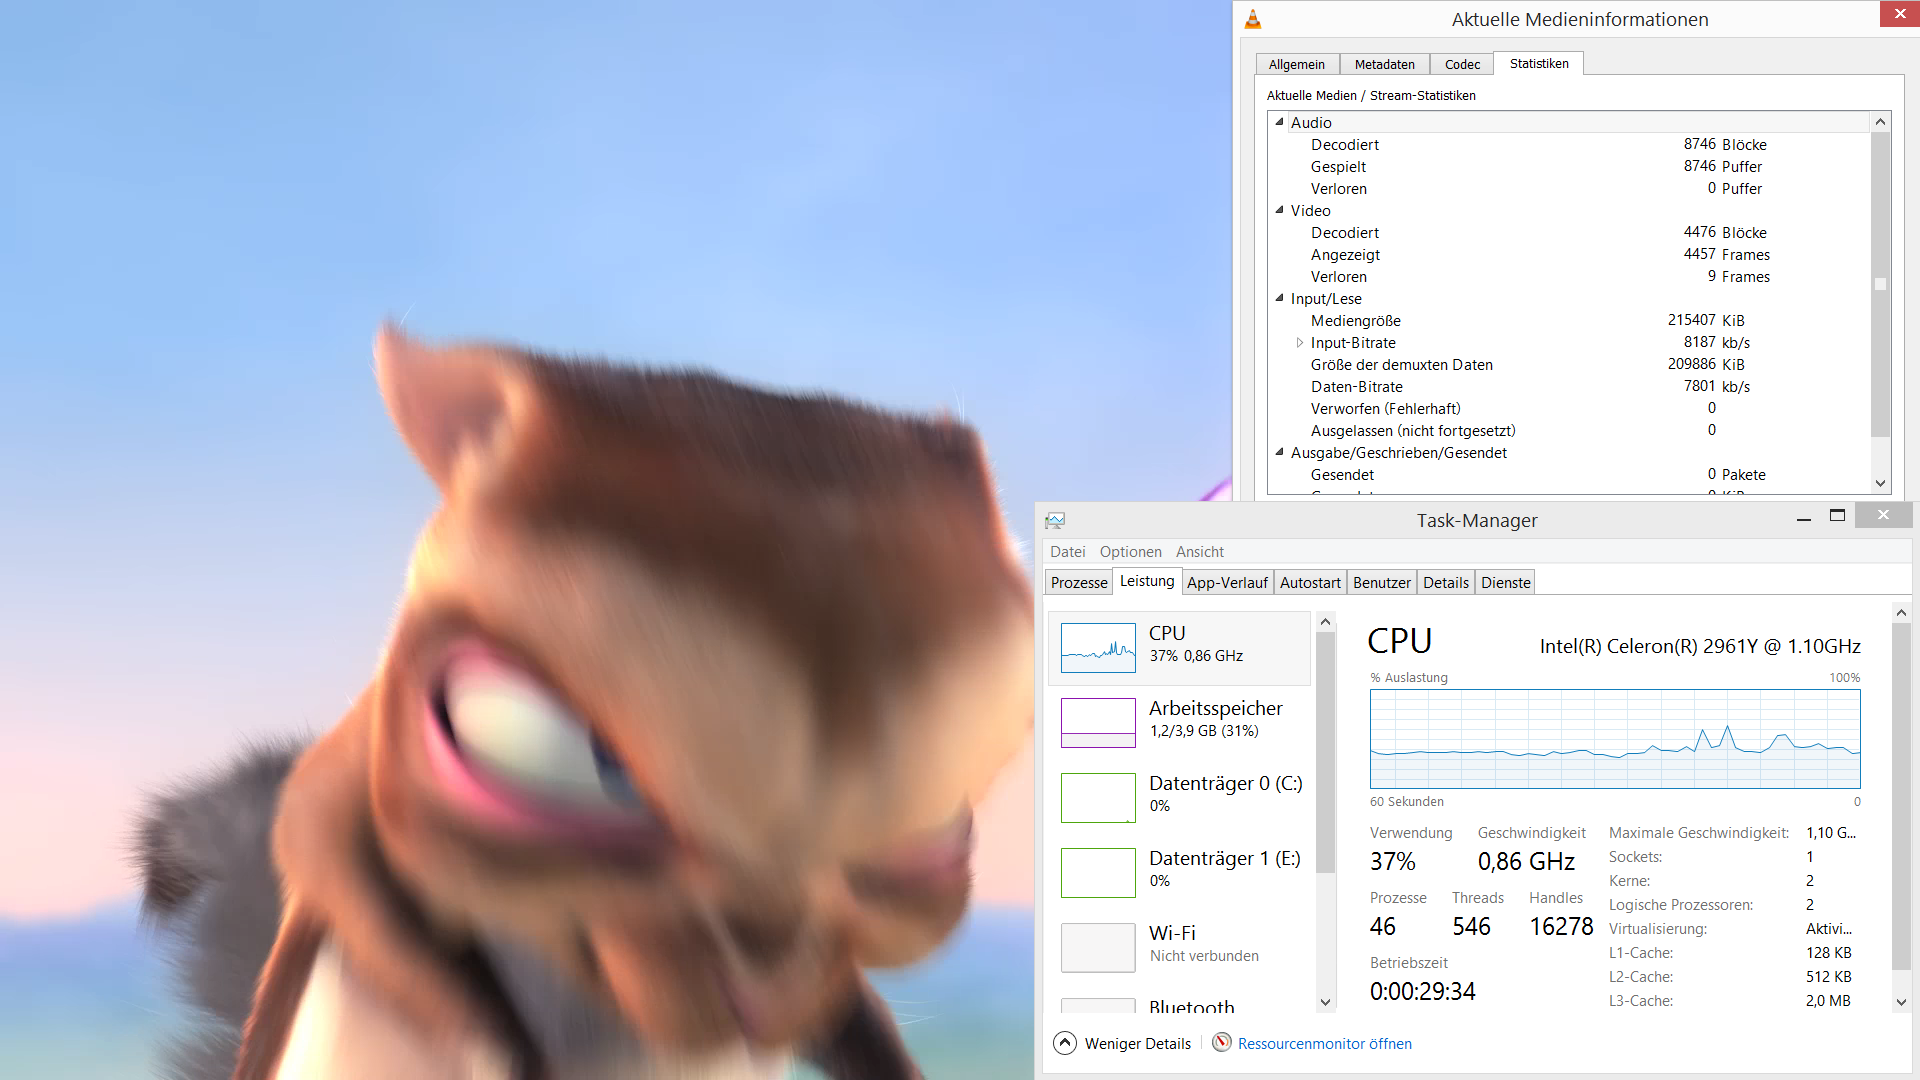Close the Task-Manager window

(x=1883, y=515)
